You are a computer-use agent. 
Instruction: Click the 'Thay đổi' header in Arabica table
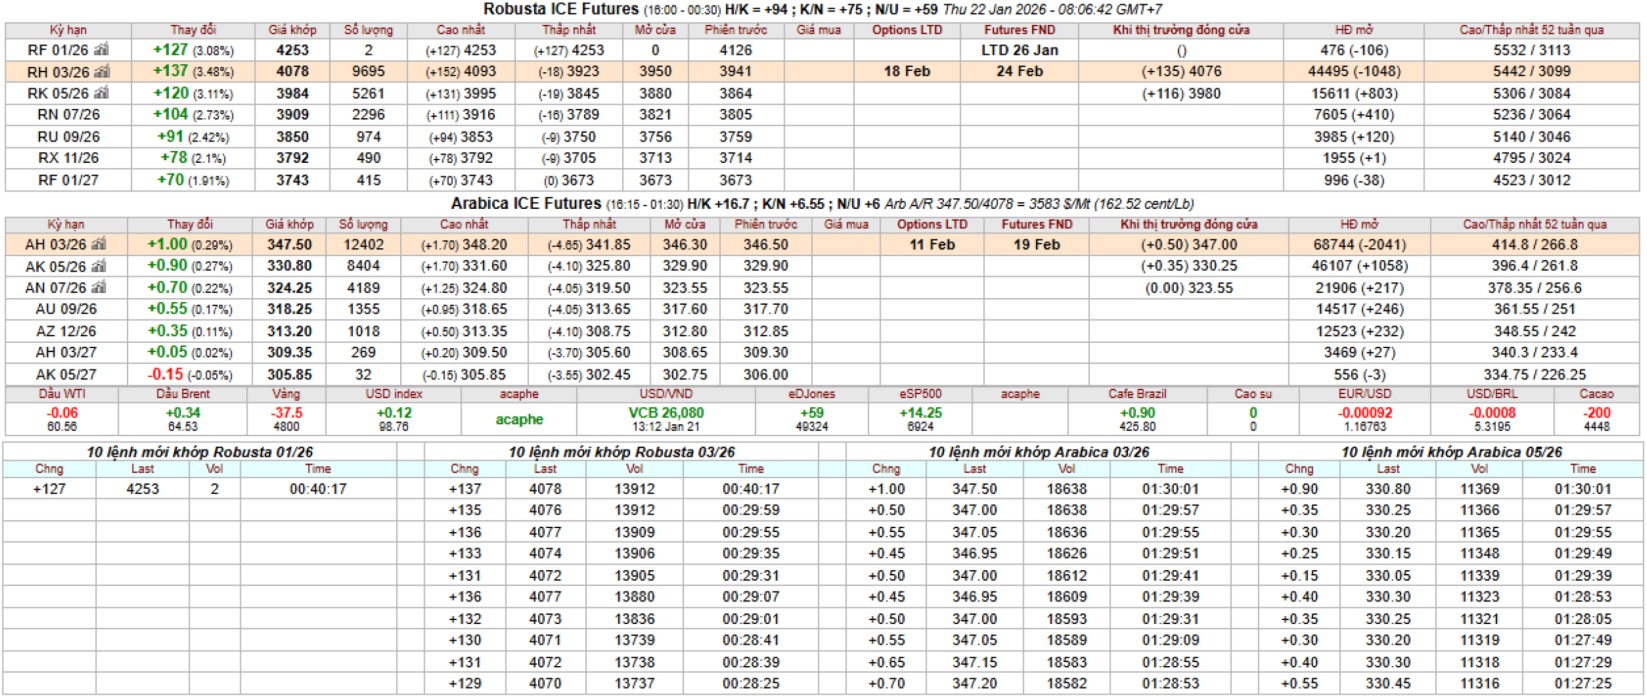[x=190, y=224]
